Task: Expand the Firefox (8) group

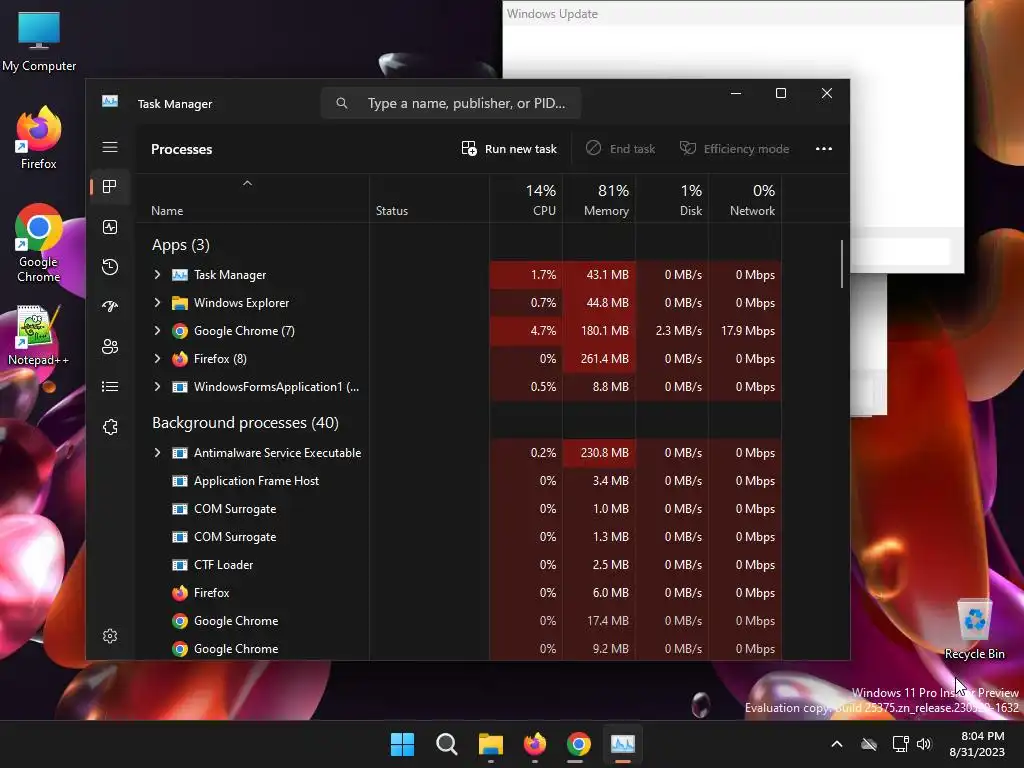Action: (157, 359)
